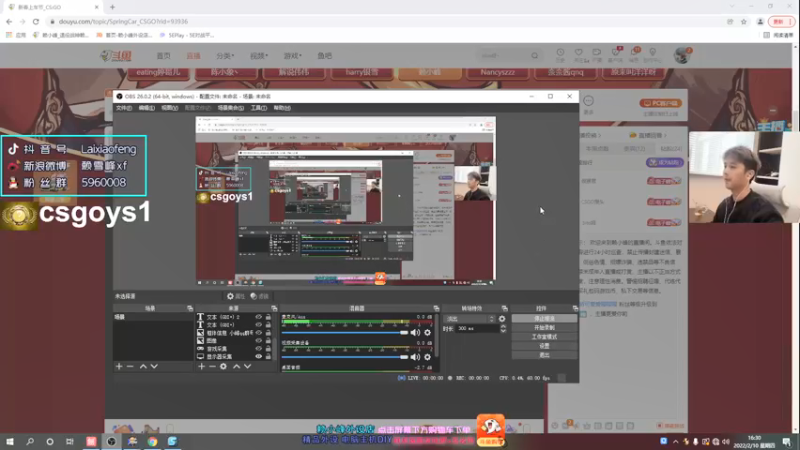Pop out the sources dock panel

tap(274, 308)
